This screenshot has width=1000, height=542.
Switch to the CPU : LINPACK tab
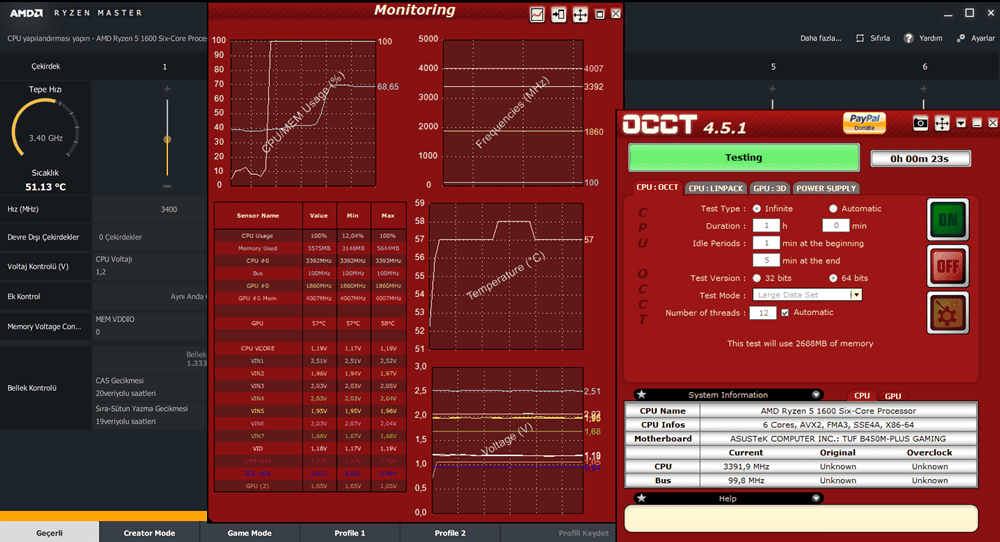(716, 188)
